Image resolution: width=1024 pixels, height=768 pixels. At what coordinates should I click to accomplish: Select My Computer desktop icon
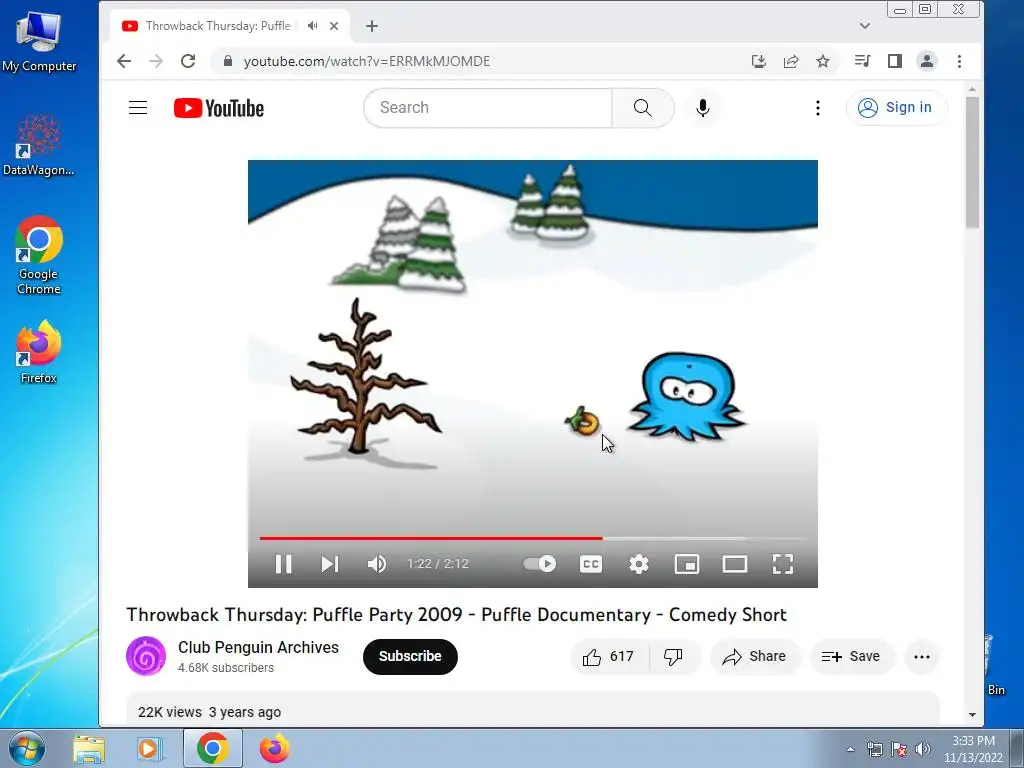[39, 42]
